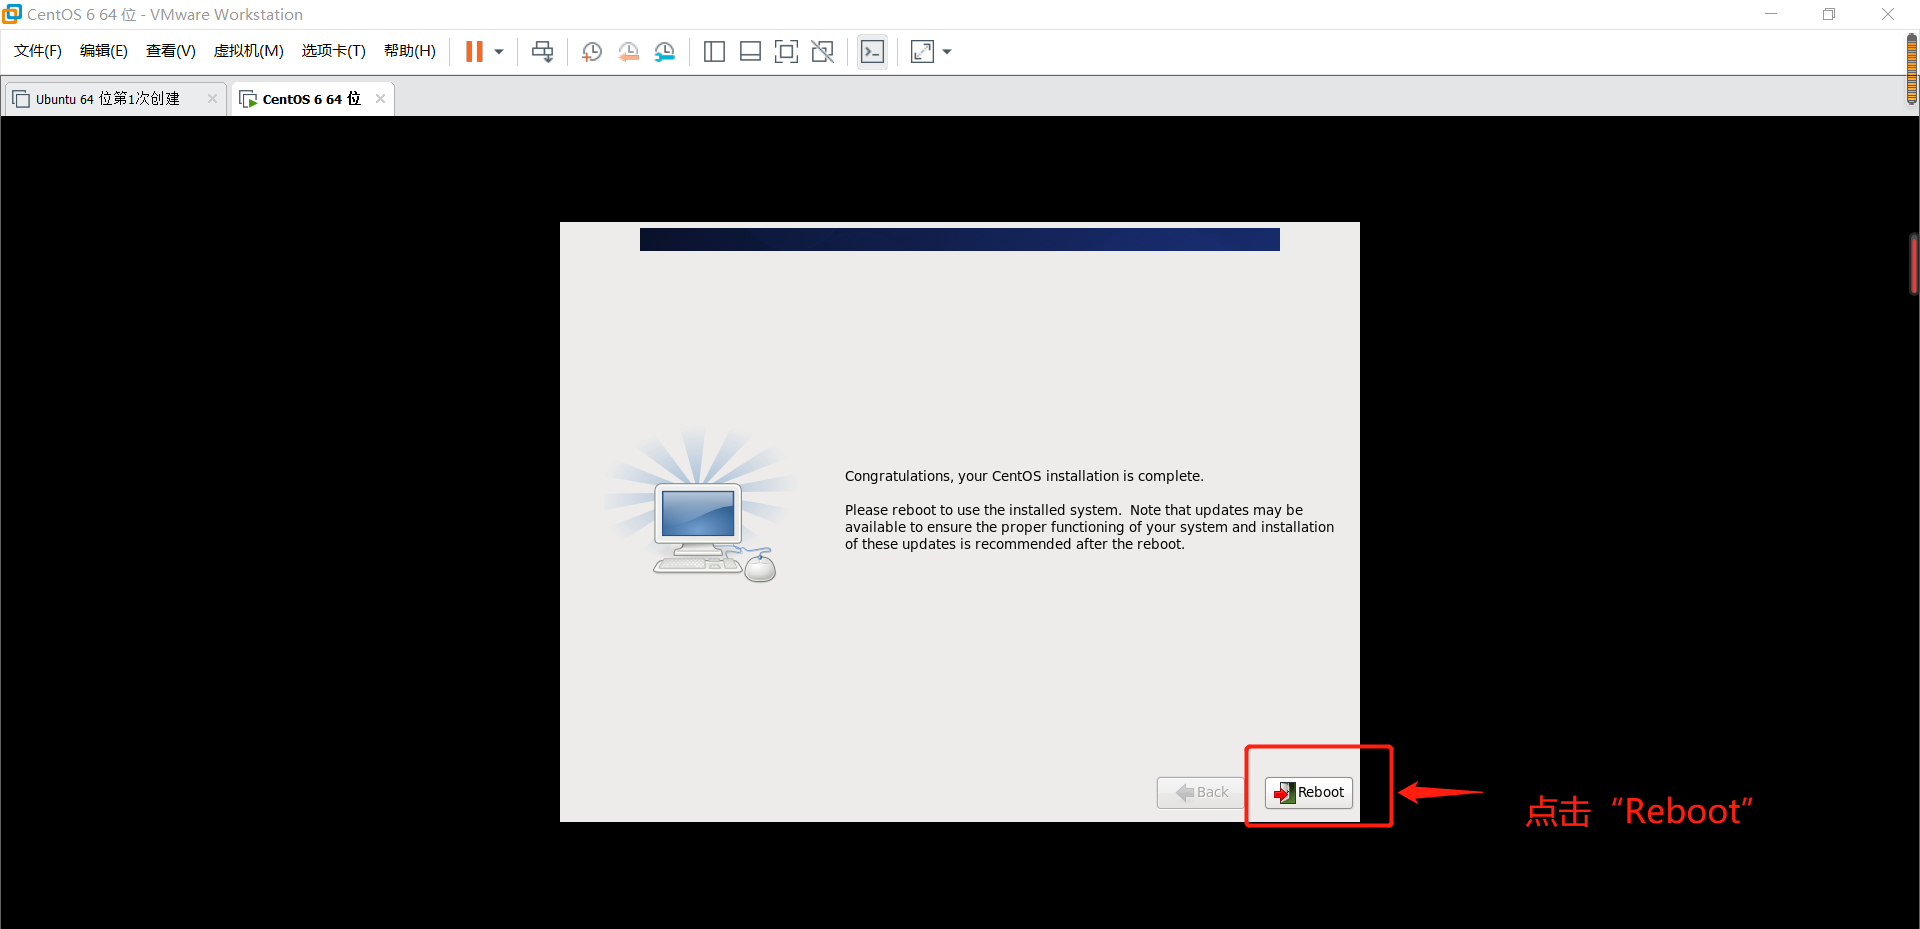Screen dimensions: 1920x929
Task: Open the 文件(F) menu
Action: coord(38,51)
